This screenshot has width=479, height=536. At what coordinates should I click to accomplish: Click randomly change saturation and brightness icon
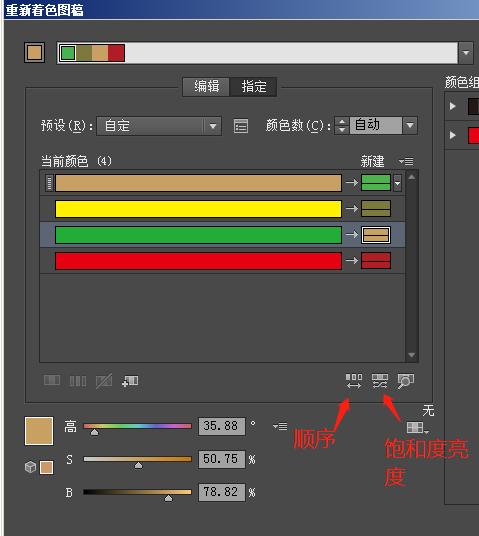tap(380, 381)
